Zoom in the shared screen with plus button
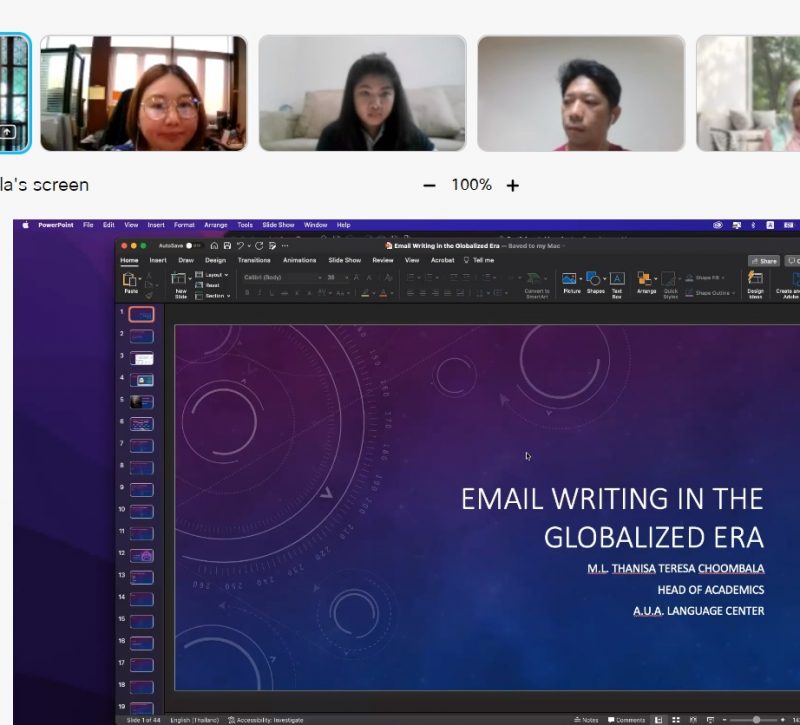 coord(513,185)
